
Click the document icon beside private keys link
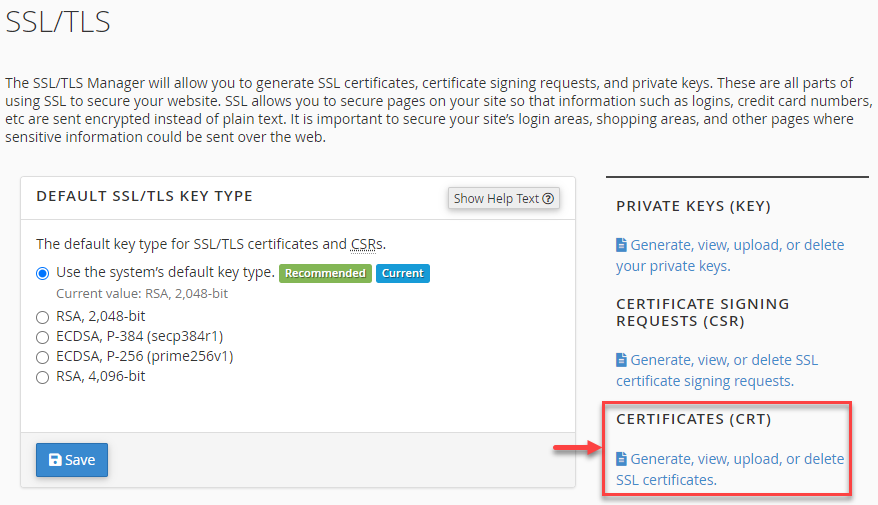pyautogui.click(x=621, y=245)
